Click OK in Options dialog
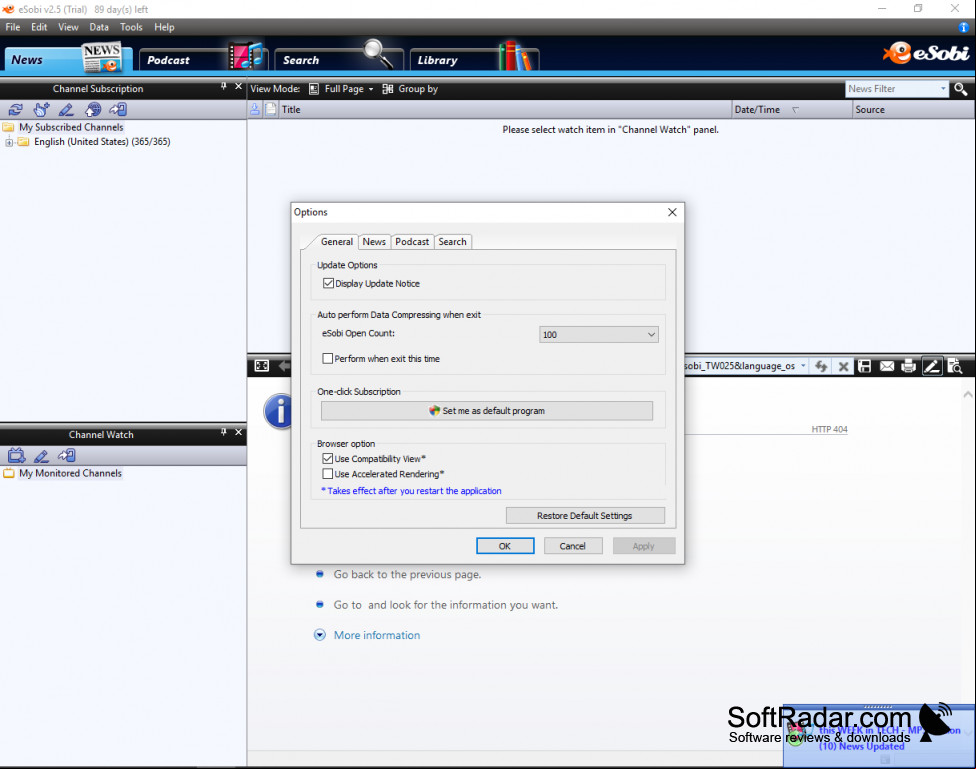Screen dimensions: 976x769 tap(505, 546)
